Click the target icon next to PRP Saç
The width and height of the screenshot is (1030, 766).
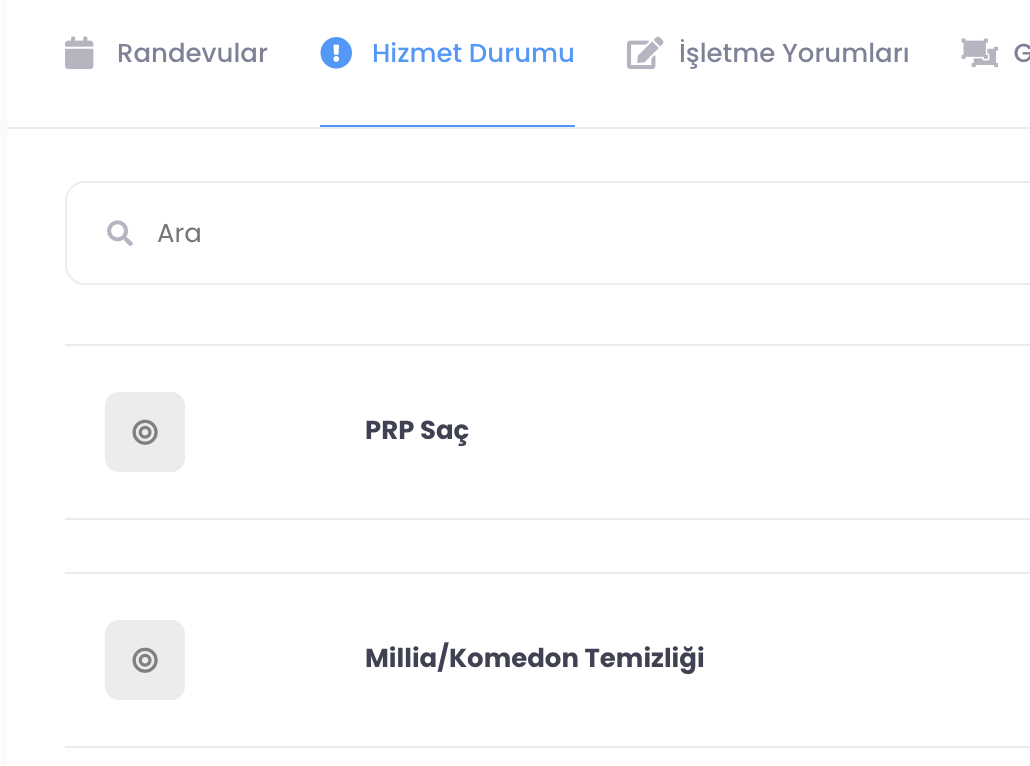(x=145, y=432)
